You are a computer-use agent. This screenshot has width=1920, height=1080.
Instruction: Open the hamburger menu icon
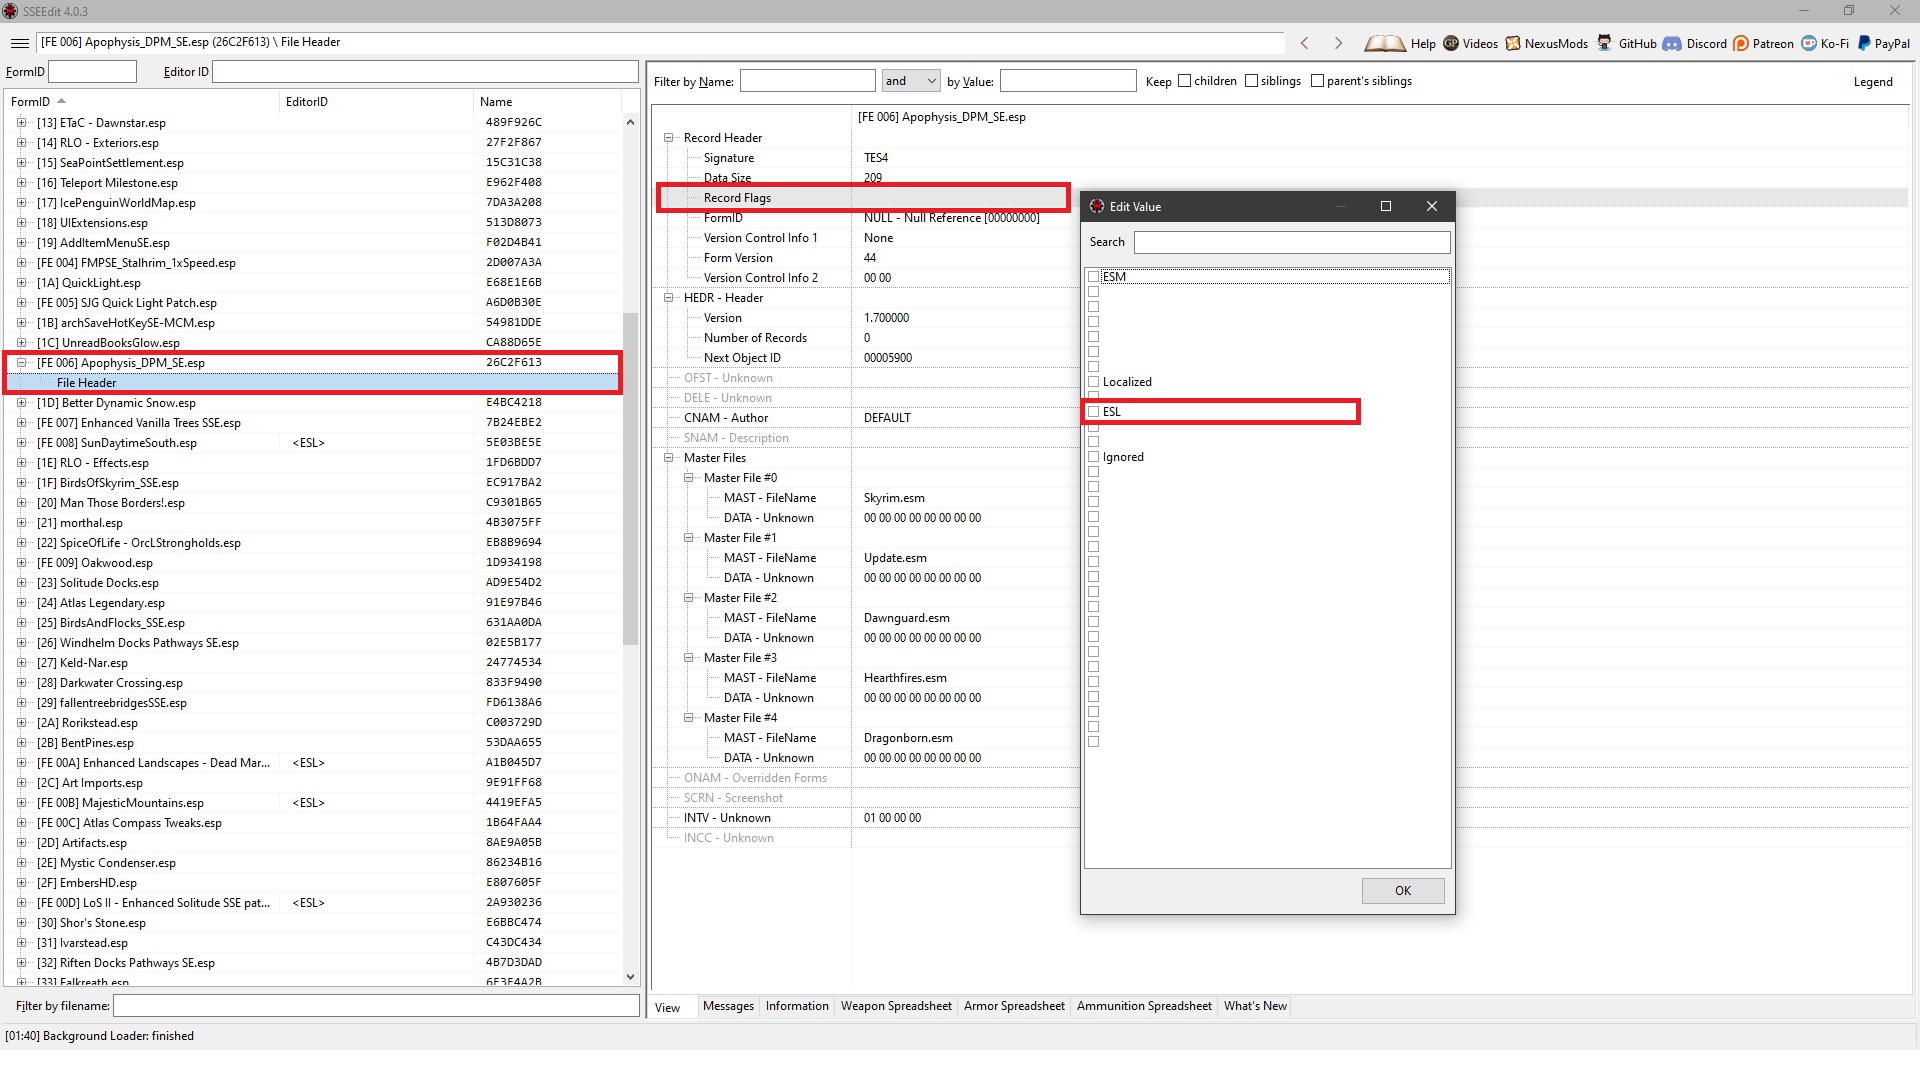19,43
